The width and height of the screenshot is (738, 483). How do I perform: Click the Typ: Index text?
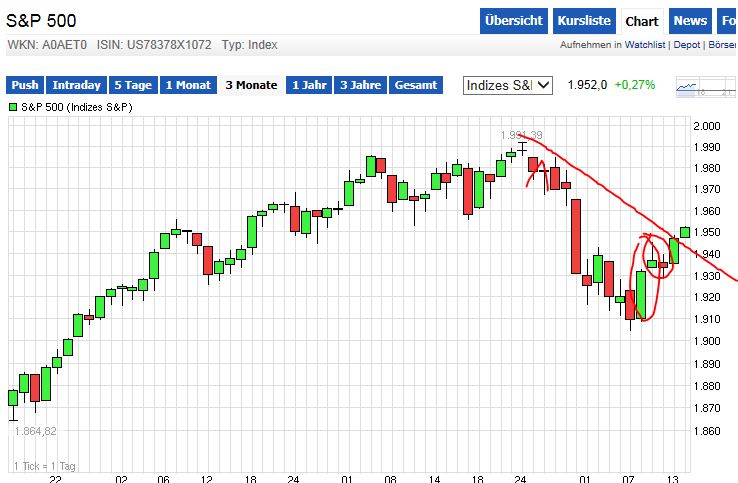click(249, 45)
